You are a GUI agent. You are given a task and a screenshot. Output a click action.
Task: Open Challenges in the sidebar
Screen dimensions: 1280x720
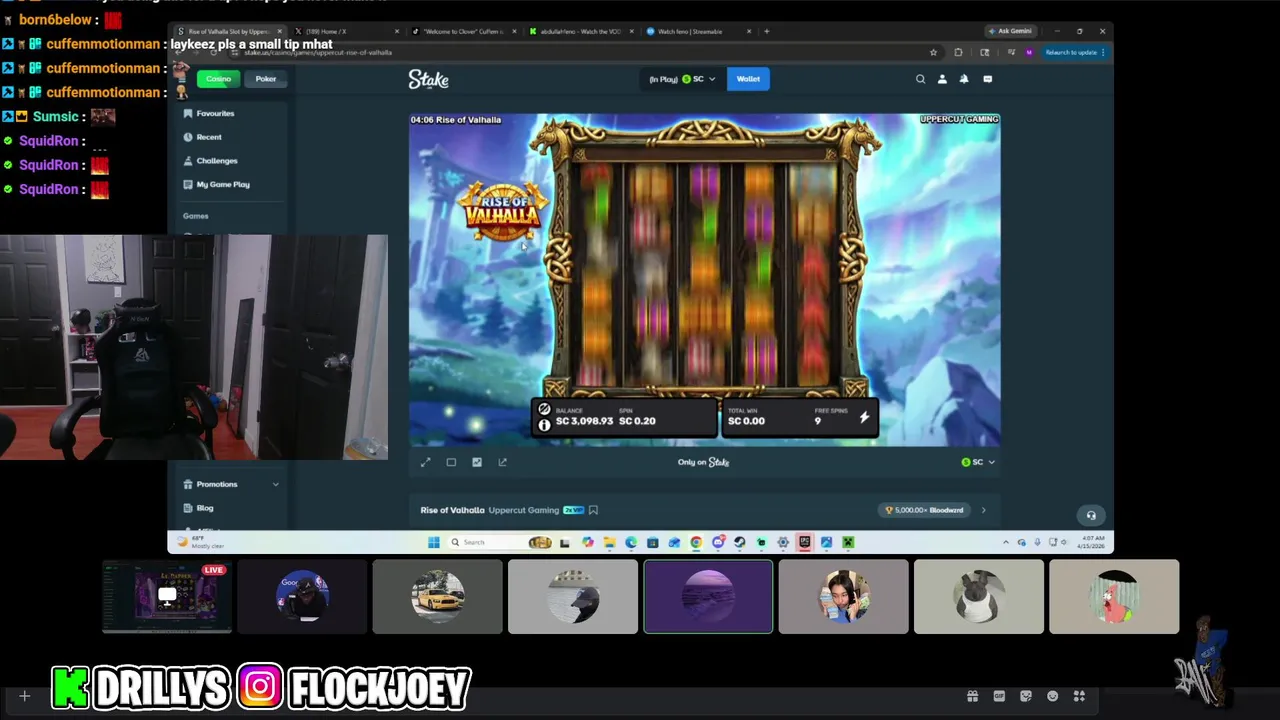tap(211, 161)
